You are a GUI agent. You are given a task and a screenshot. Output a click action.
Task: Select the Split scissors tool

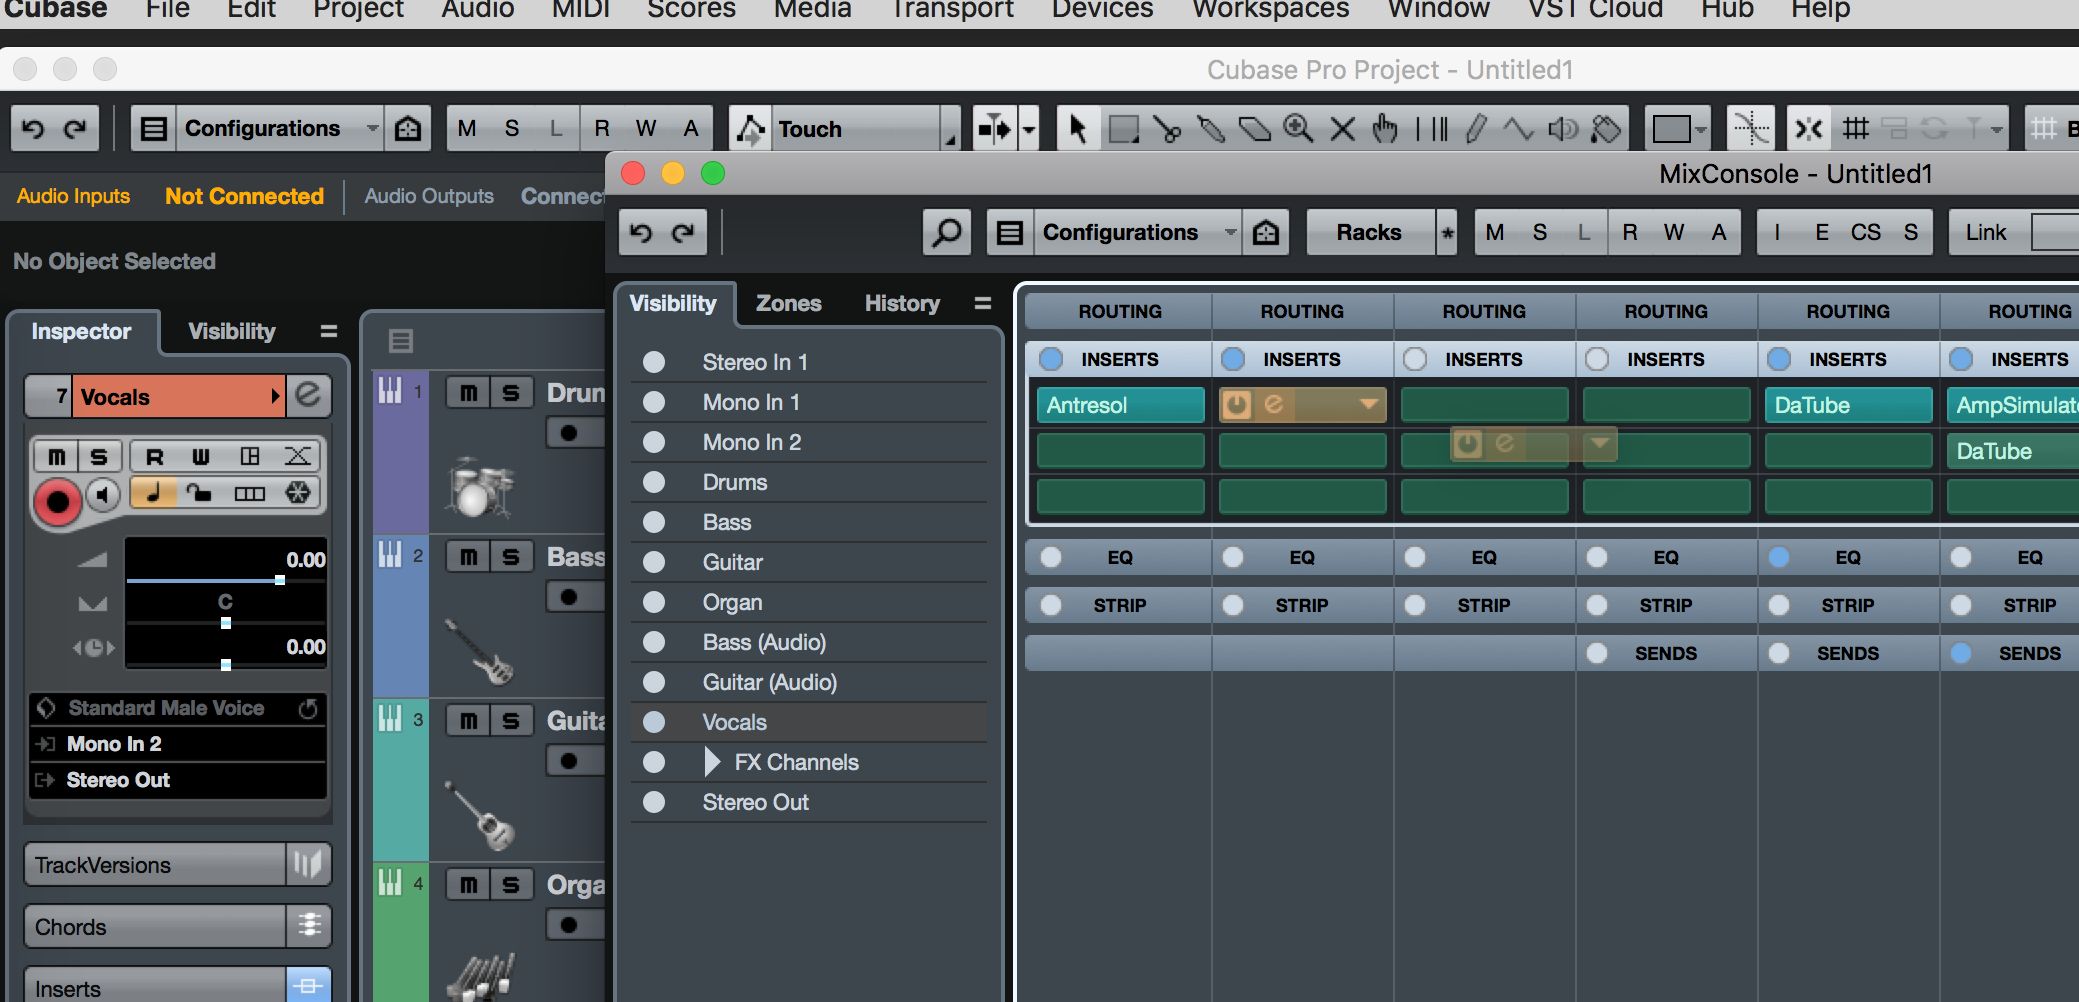[x=1166, y=129]
